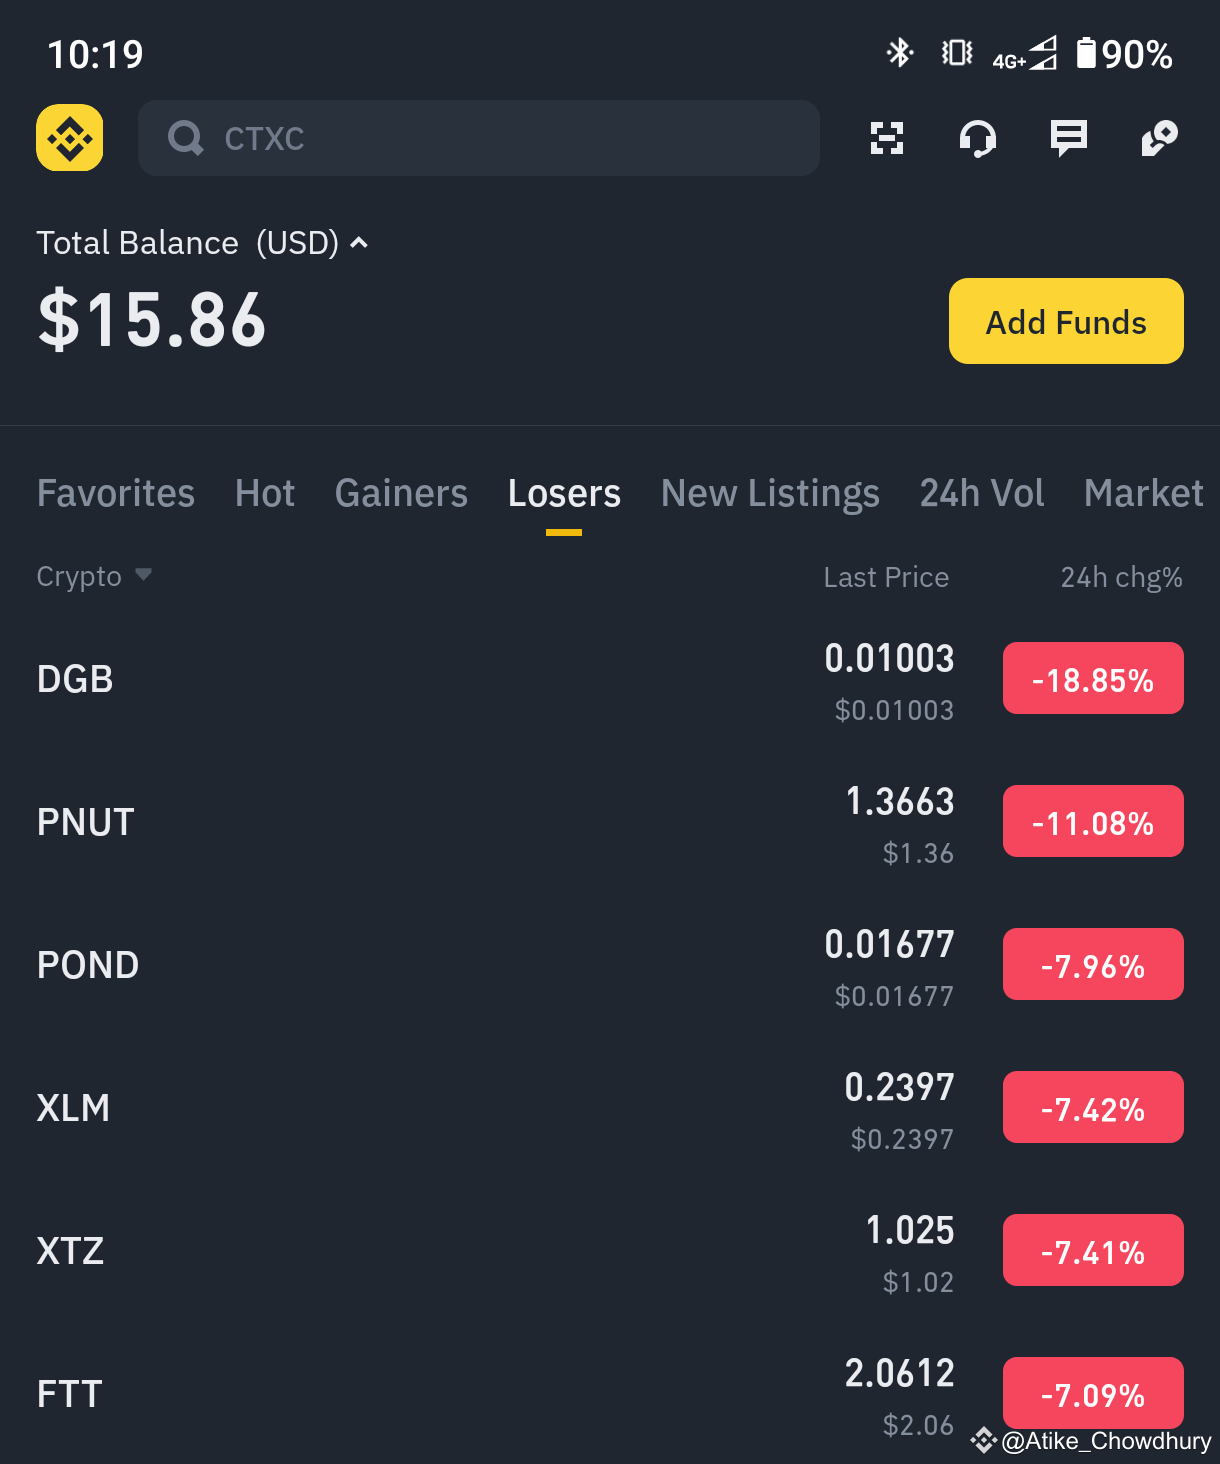
Task: Tap the battery status icon
Action: tap(1086, 53)
